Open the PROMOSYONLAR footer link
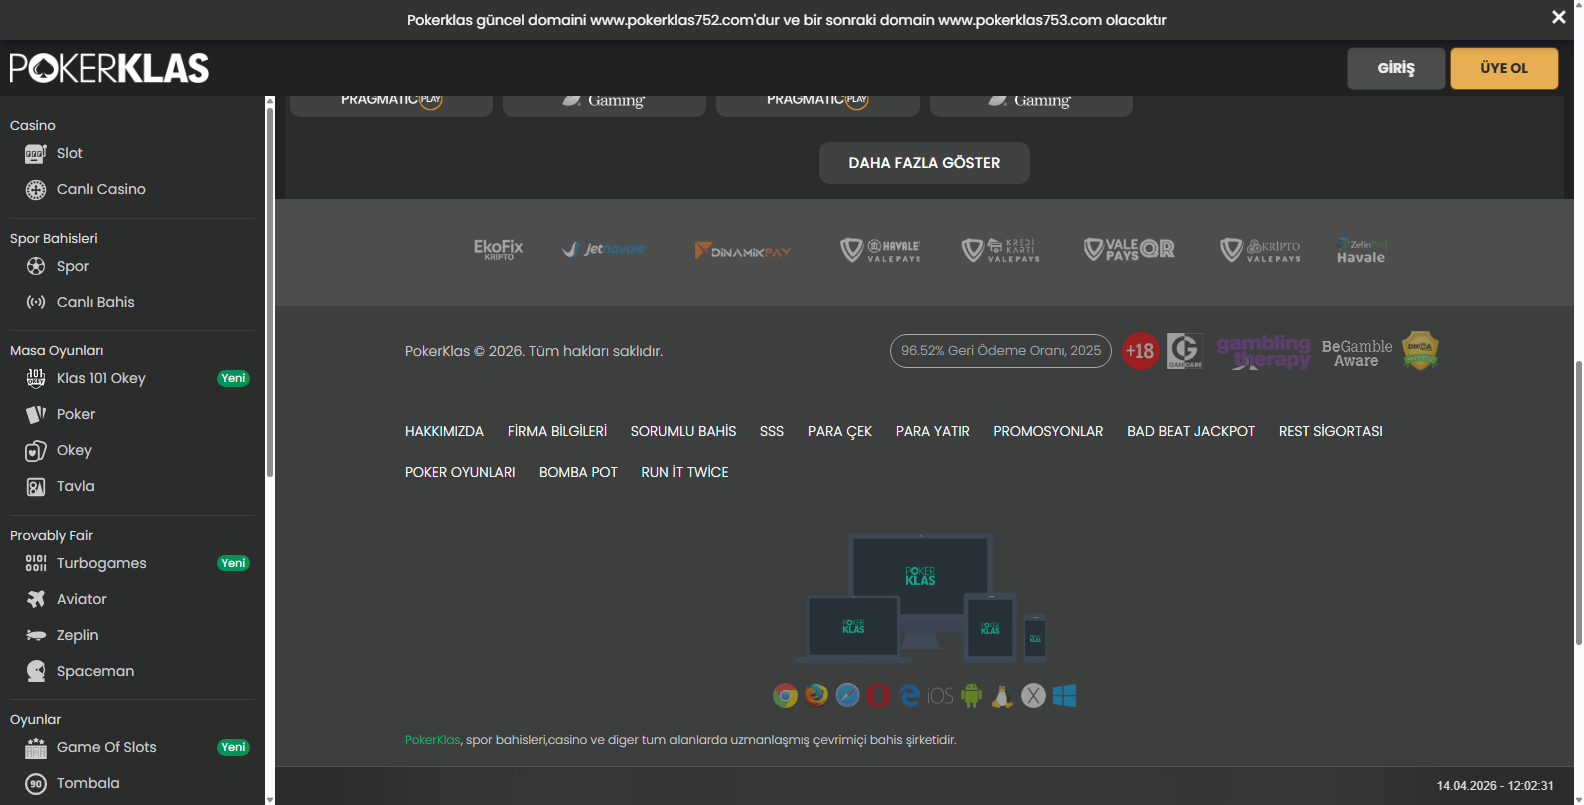The height and width of the screenshot is (805, 1584). pyautogui.click(x=1048, y=431)
